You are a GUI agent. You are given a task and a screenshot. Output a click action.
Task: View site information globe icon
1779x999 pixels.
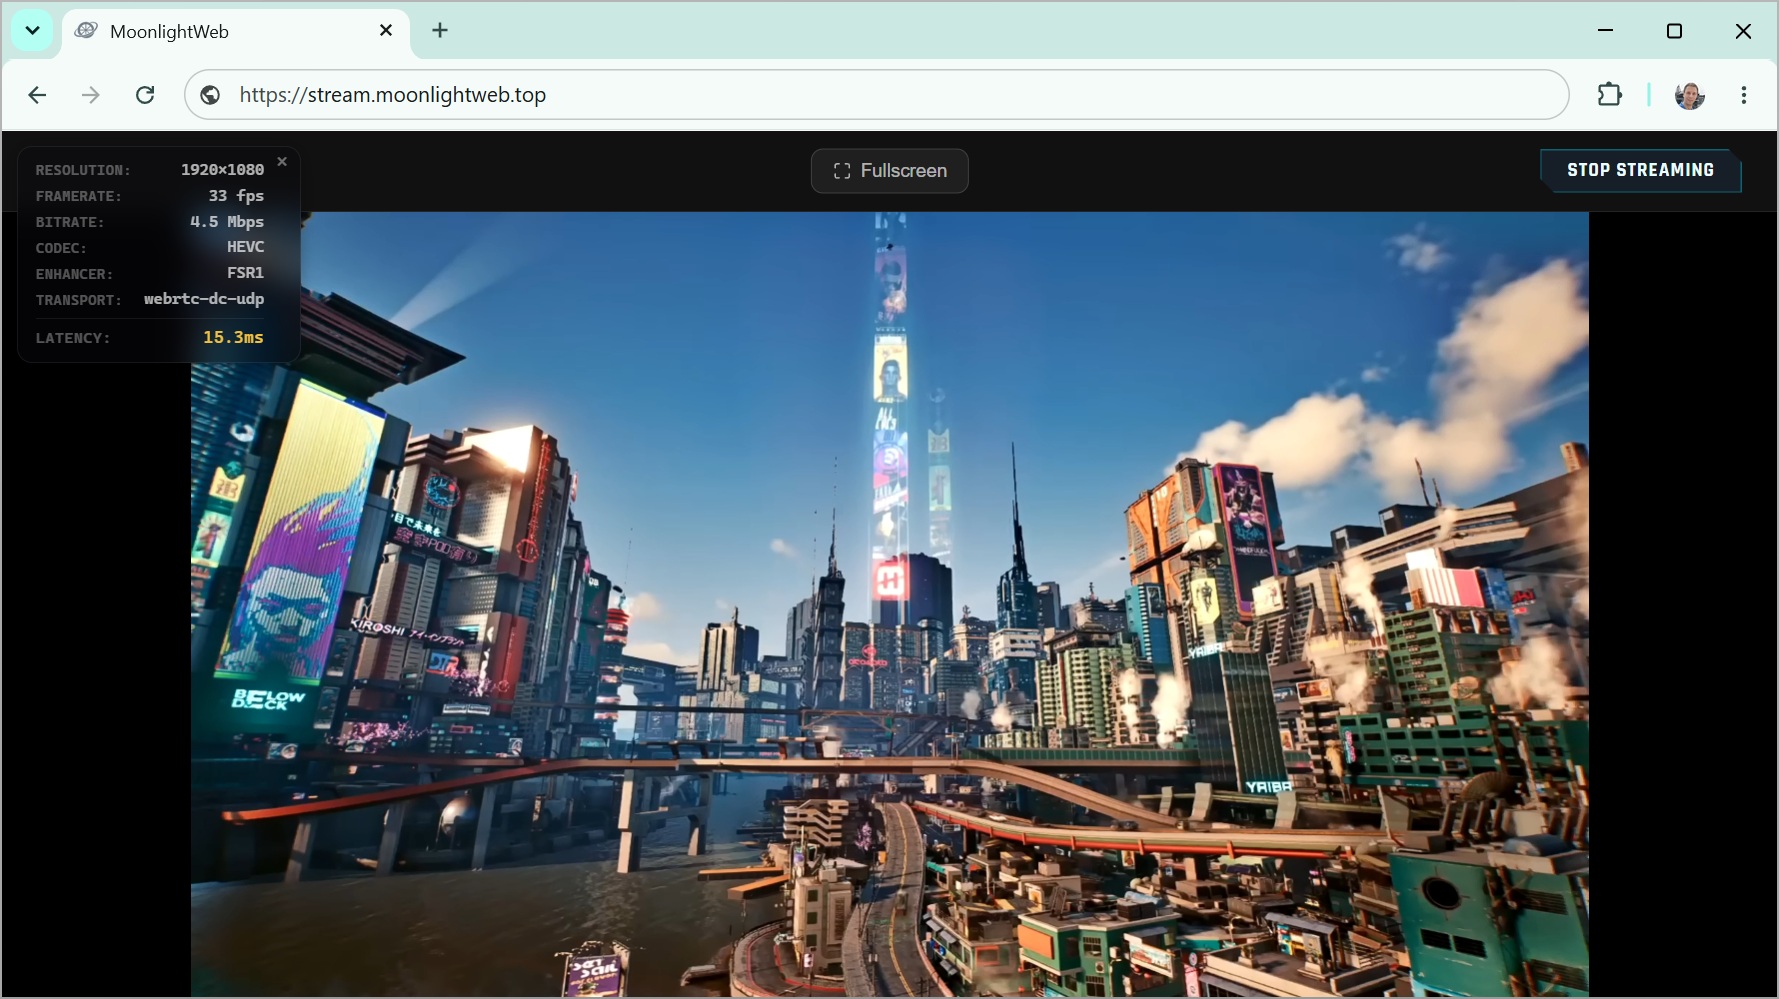pos(210,95)
